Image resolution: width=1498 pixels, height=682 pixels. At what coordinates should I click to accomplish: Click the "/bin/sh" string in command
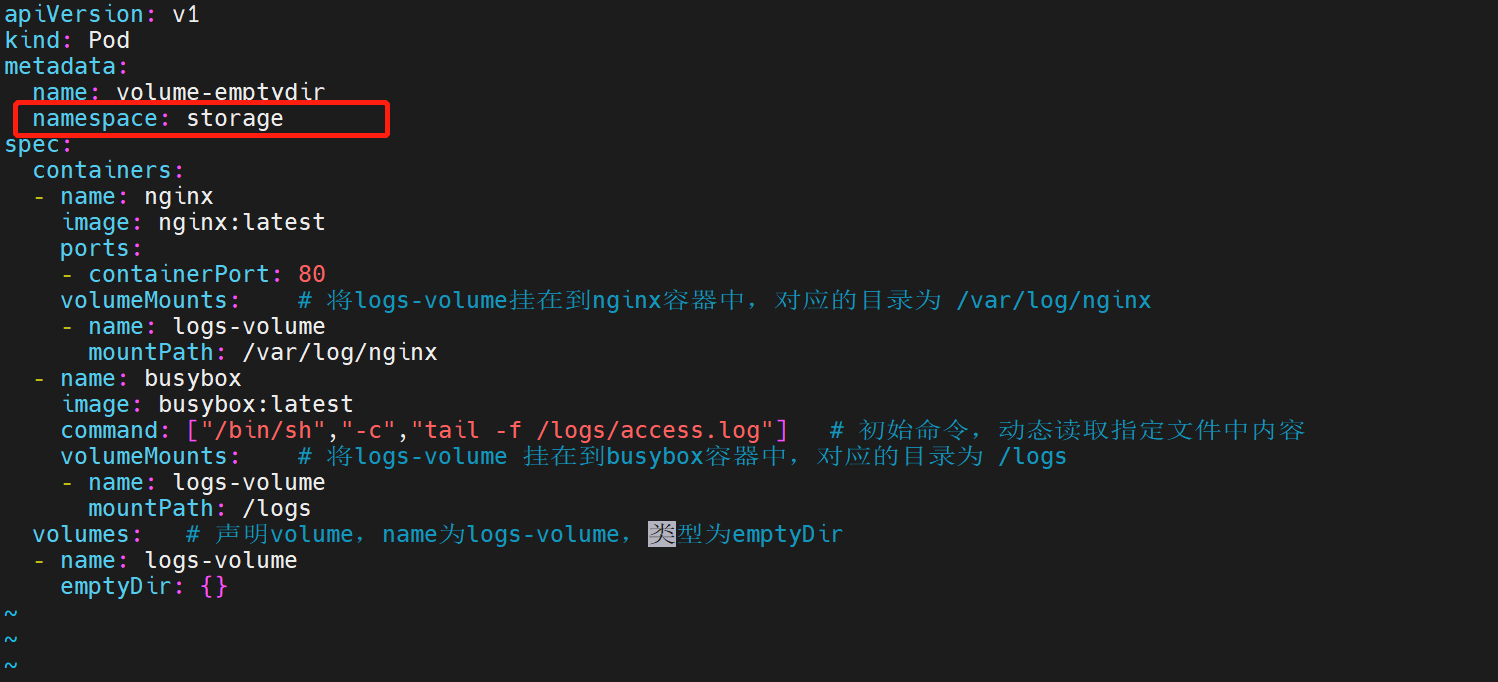pyautogui.click(x=263, y=430)
